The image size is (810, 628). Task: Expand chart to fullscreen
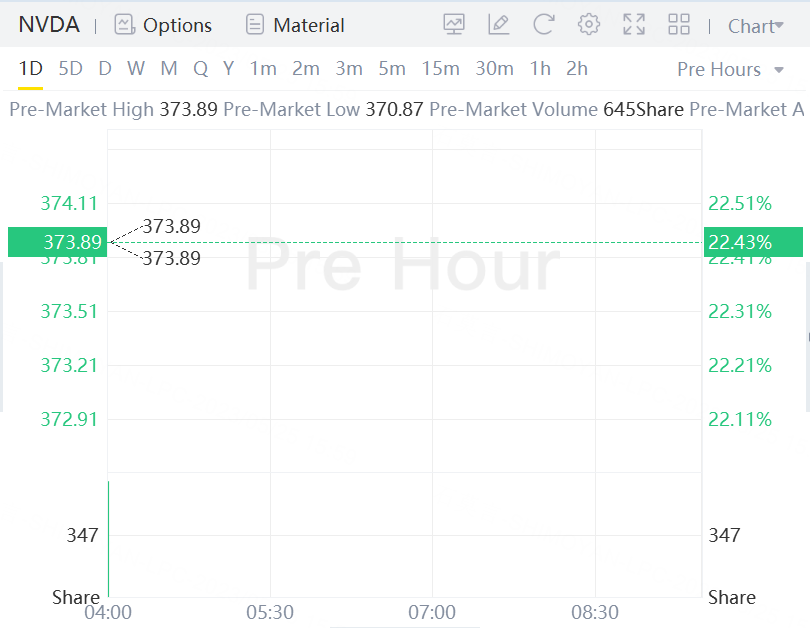click(634, 25)
